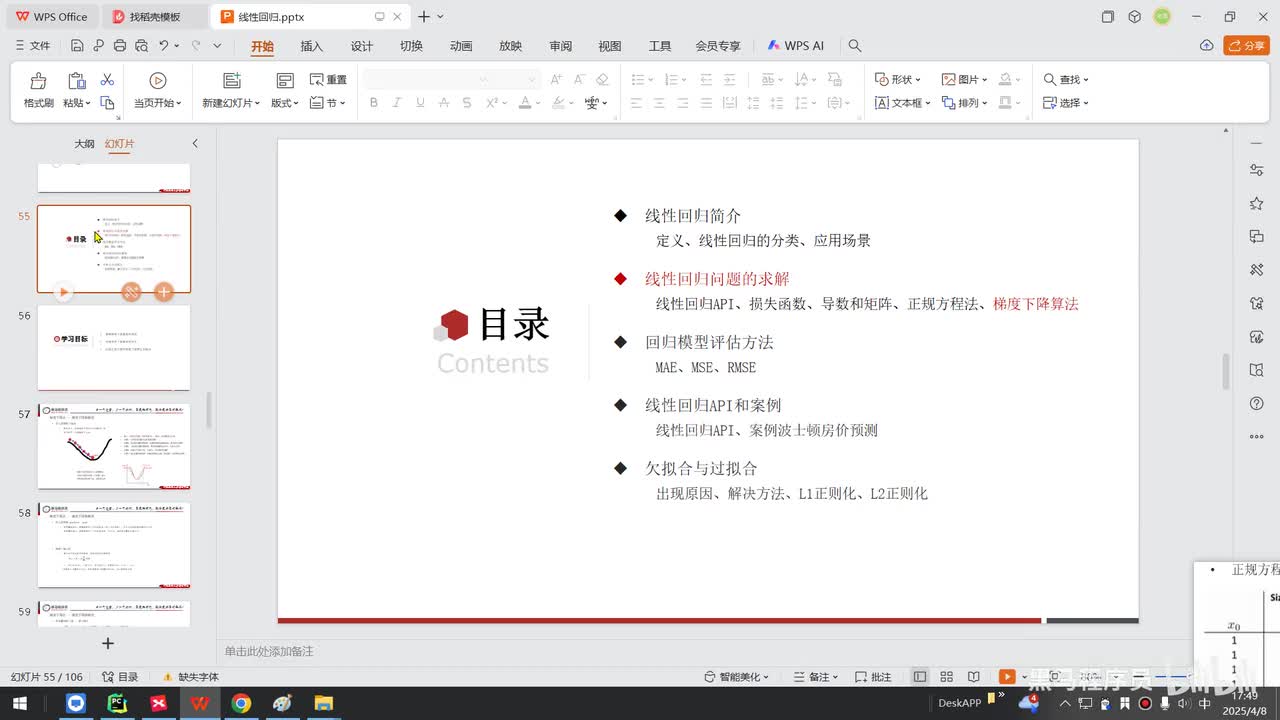Viewport: 1280px width, 720px height.
Task: Switch to the Outline (大纲) panel tab
Action: coord(84,144)
